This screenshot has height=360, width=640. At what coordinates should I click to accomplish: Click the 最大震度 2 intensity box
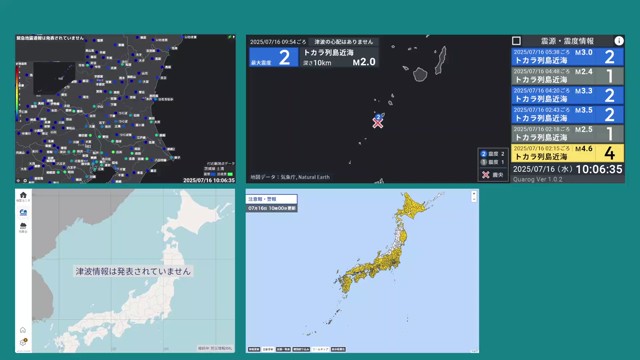274,58
